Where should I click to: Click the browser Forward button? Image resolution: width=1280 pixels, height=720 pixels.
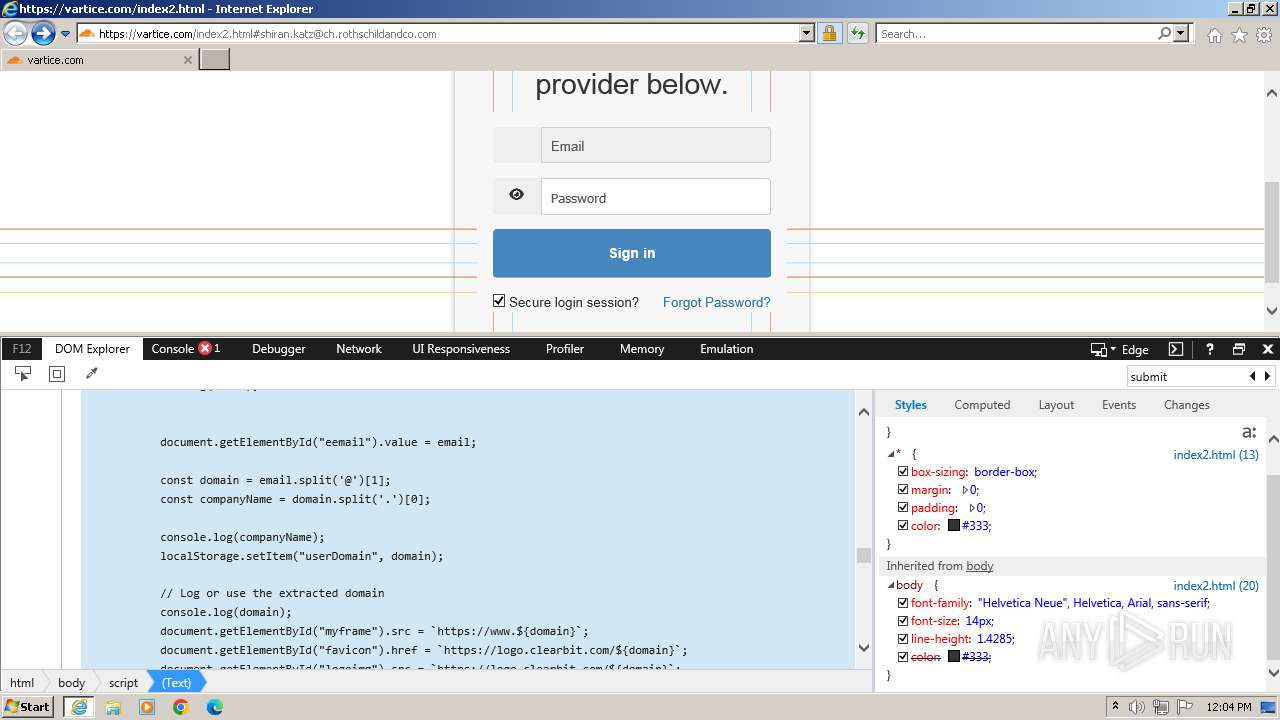43,34
